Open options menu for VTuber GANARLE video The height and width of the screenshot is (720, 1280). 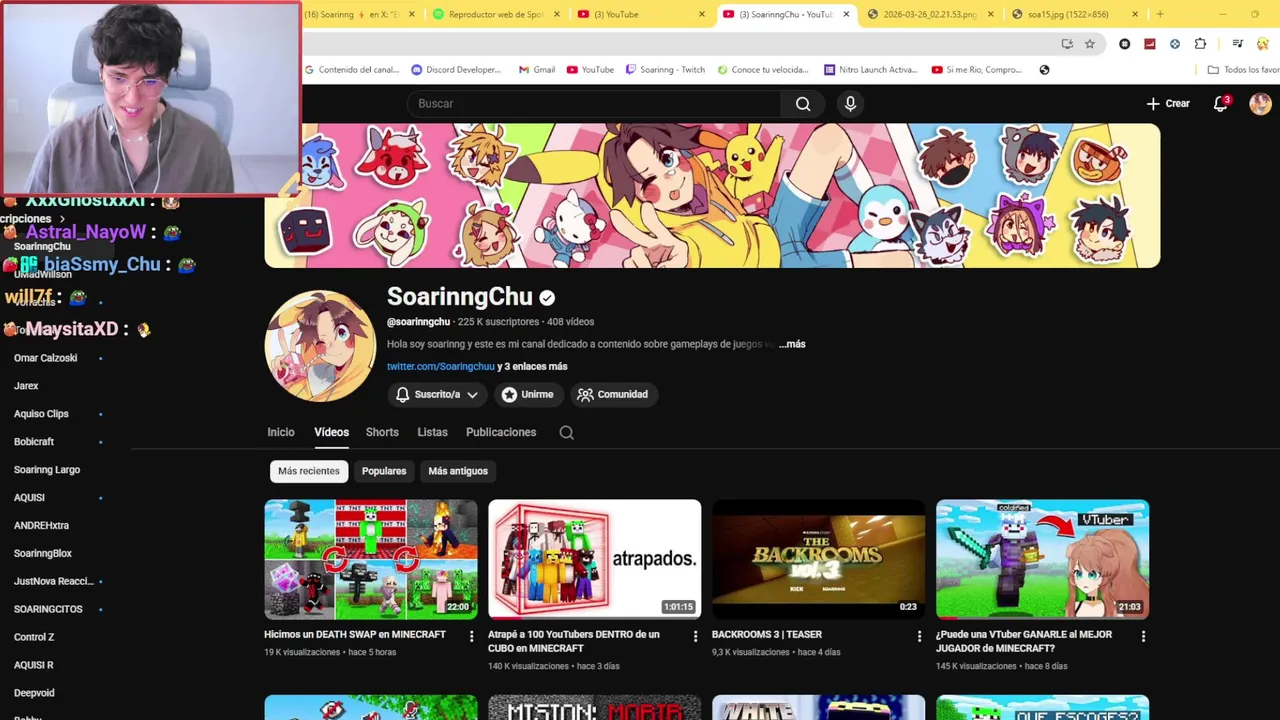click(1143, 636)
